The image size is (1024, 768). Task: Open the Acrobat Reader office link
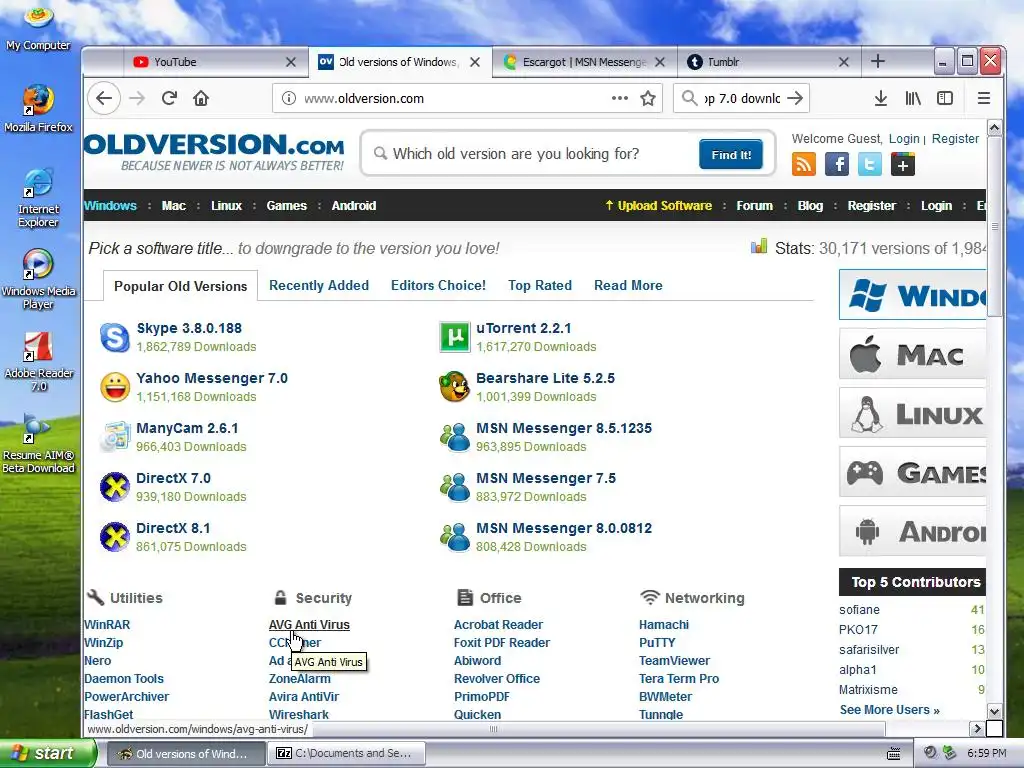[498, 624]
